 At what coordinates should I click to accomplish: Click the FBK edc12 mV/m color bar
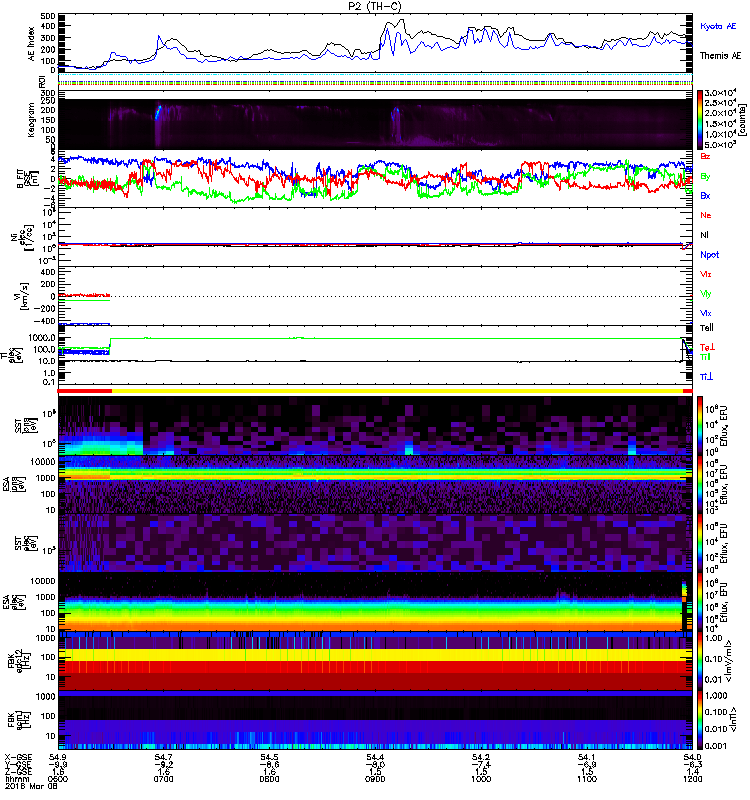700,661
